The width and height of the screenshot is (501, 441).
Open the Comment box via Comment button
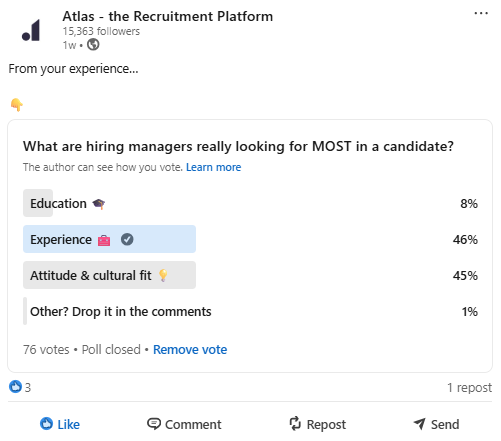(x=184, y=424)
